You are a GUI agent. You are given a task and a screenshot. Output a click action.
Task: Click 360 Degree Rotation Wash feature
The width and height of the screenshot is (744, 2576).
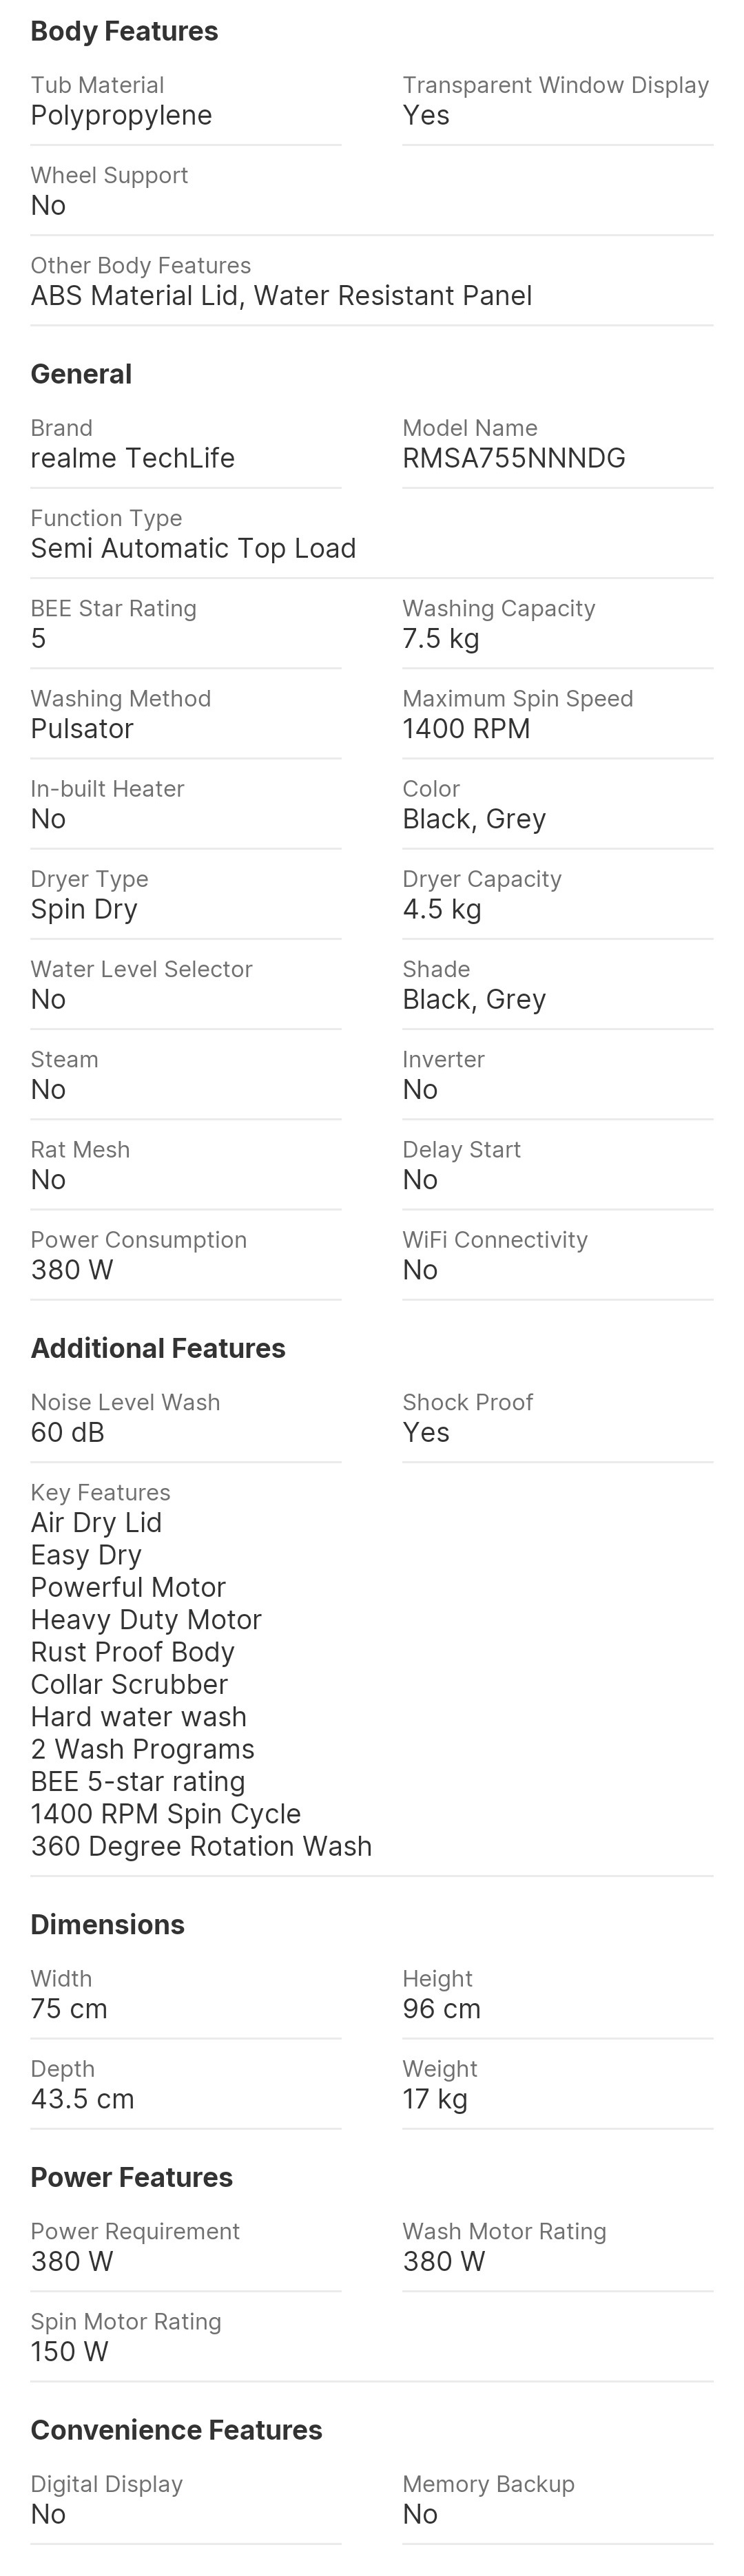click(x=201, y=1846)
